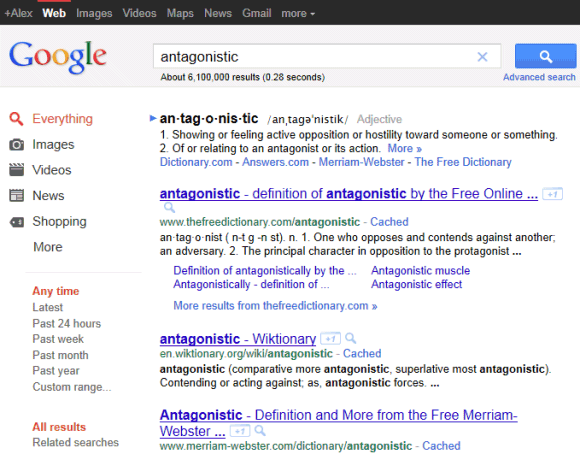Click the +1 button on Wiktionary result

pyautogui.click(x=330, y=339)
